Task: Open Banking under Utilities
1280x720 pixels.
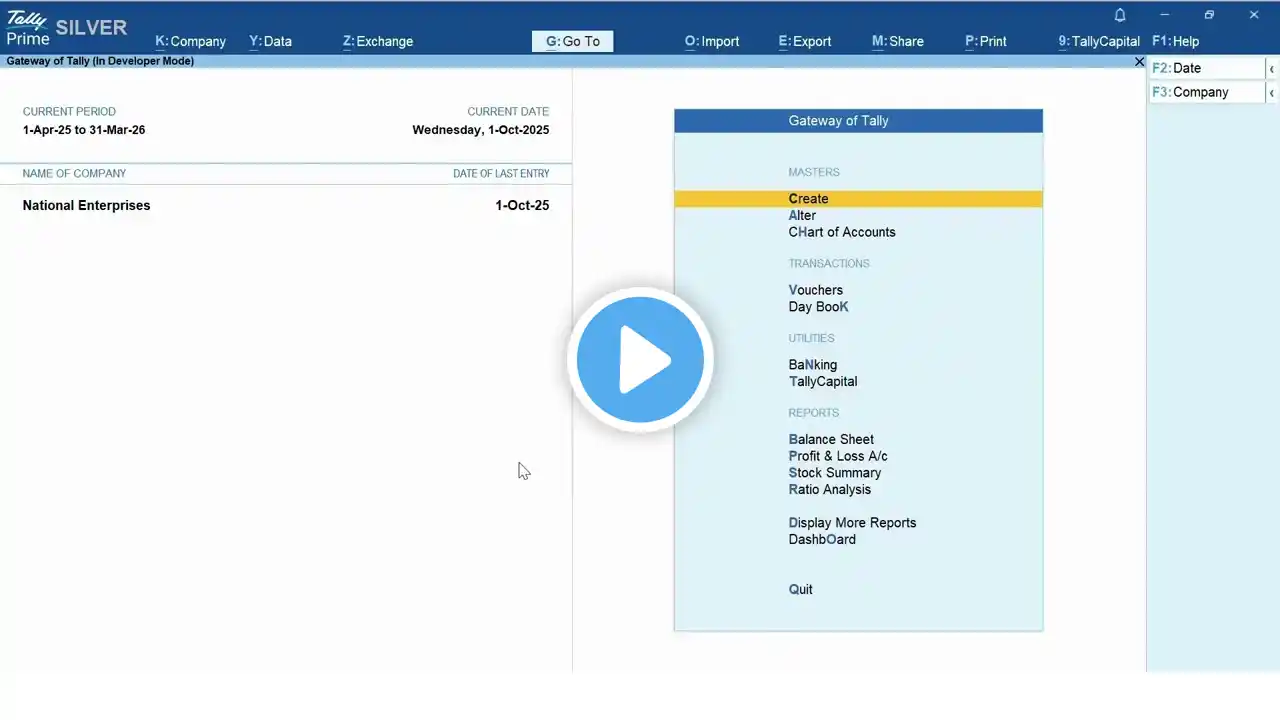Action: coord(813,365)
